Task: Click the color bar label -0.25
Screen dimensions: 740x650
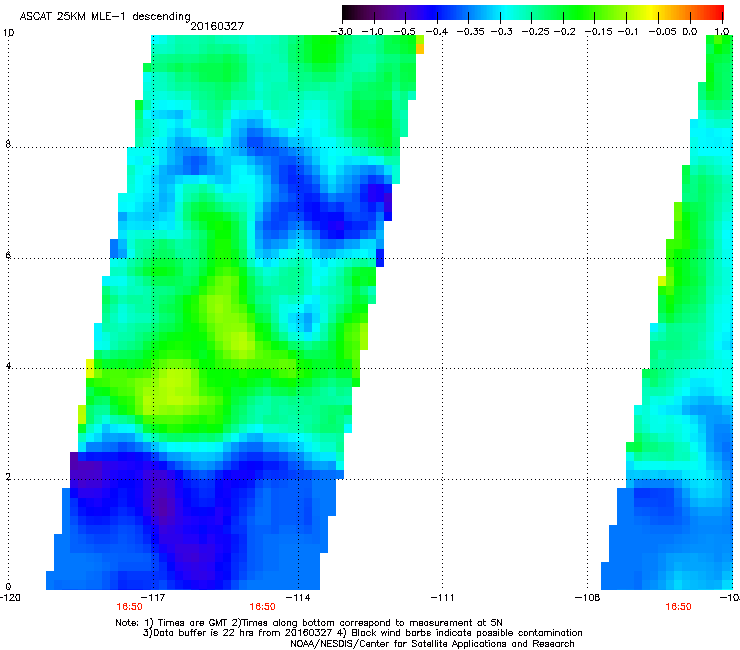Action: (535, 32)
